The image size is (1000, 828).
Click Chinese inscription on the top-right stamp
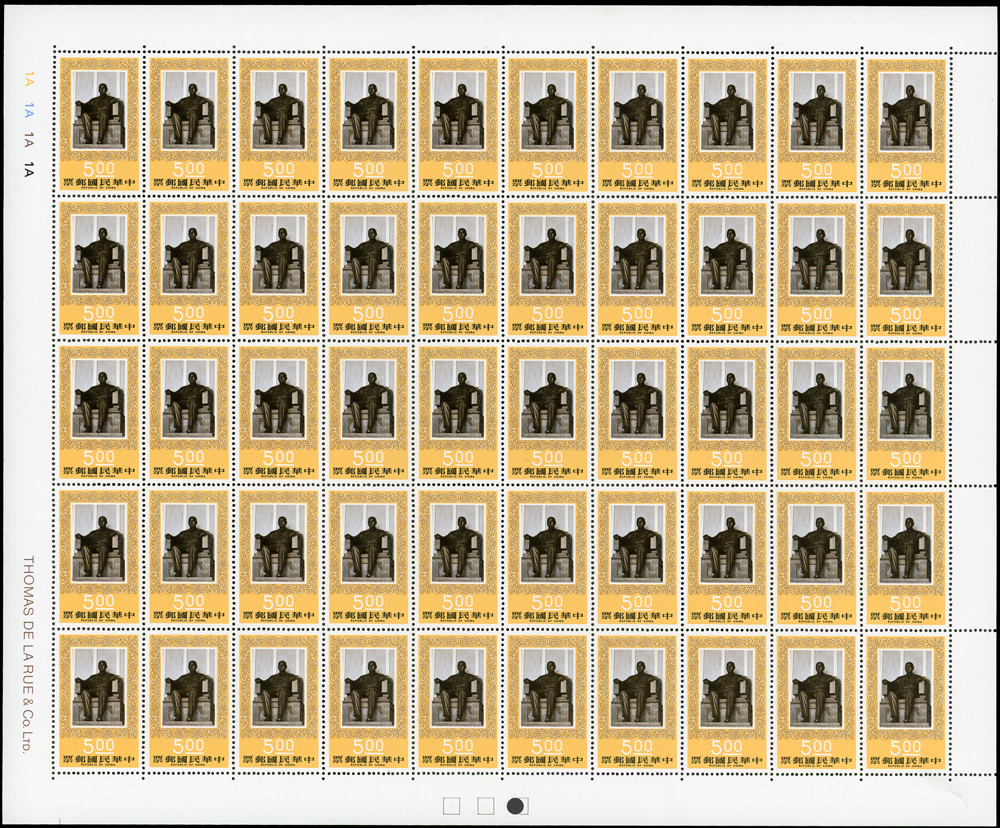pos(906,185)
